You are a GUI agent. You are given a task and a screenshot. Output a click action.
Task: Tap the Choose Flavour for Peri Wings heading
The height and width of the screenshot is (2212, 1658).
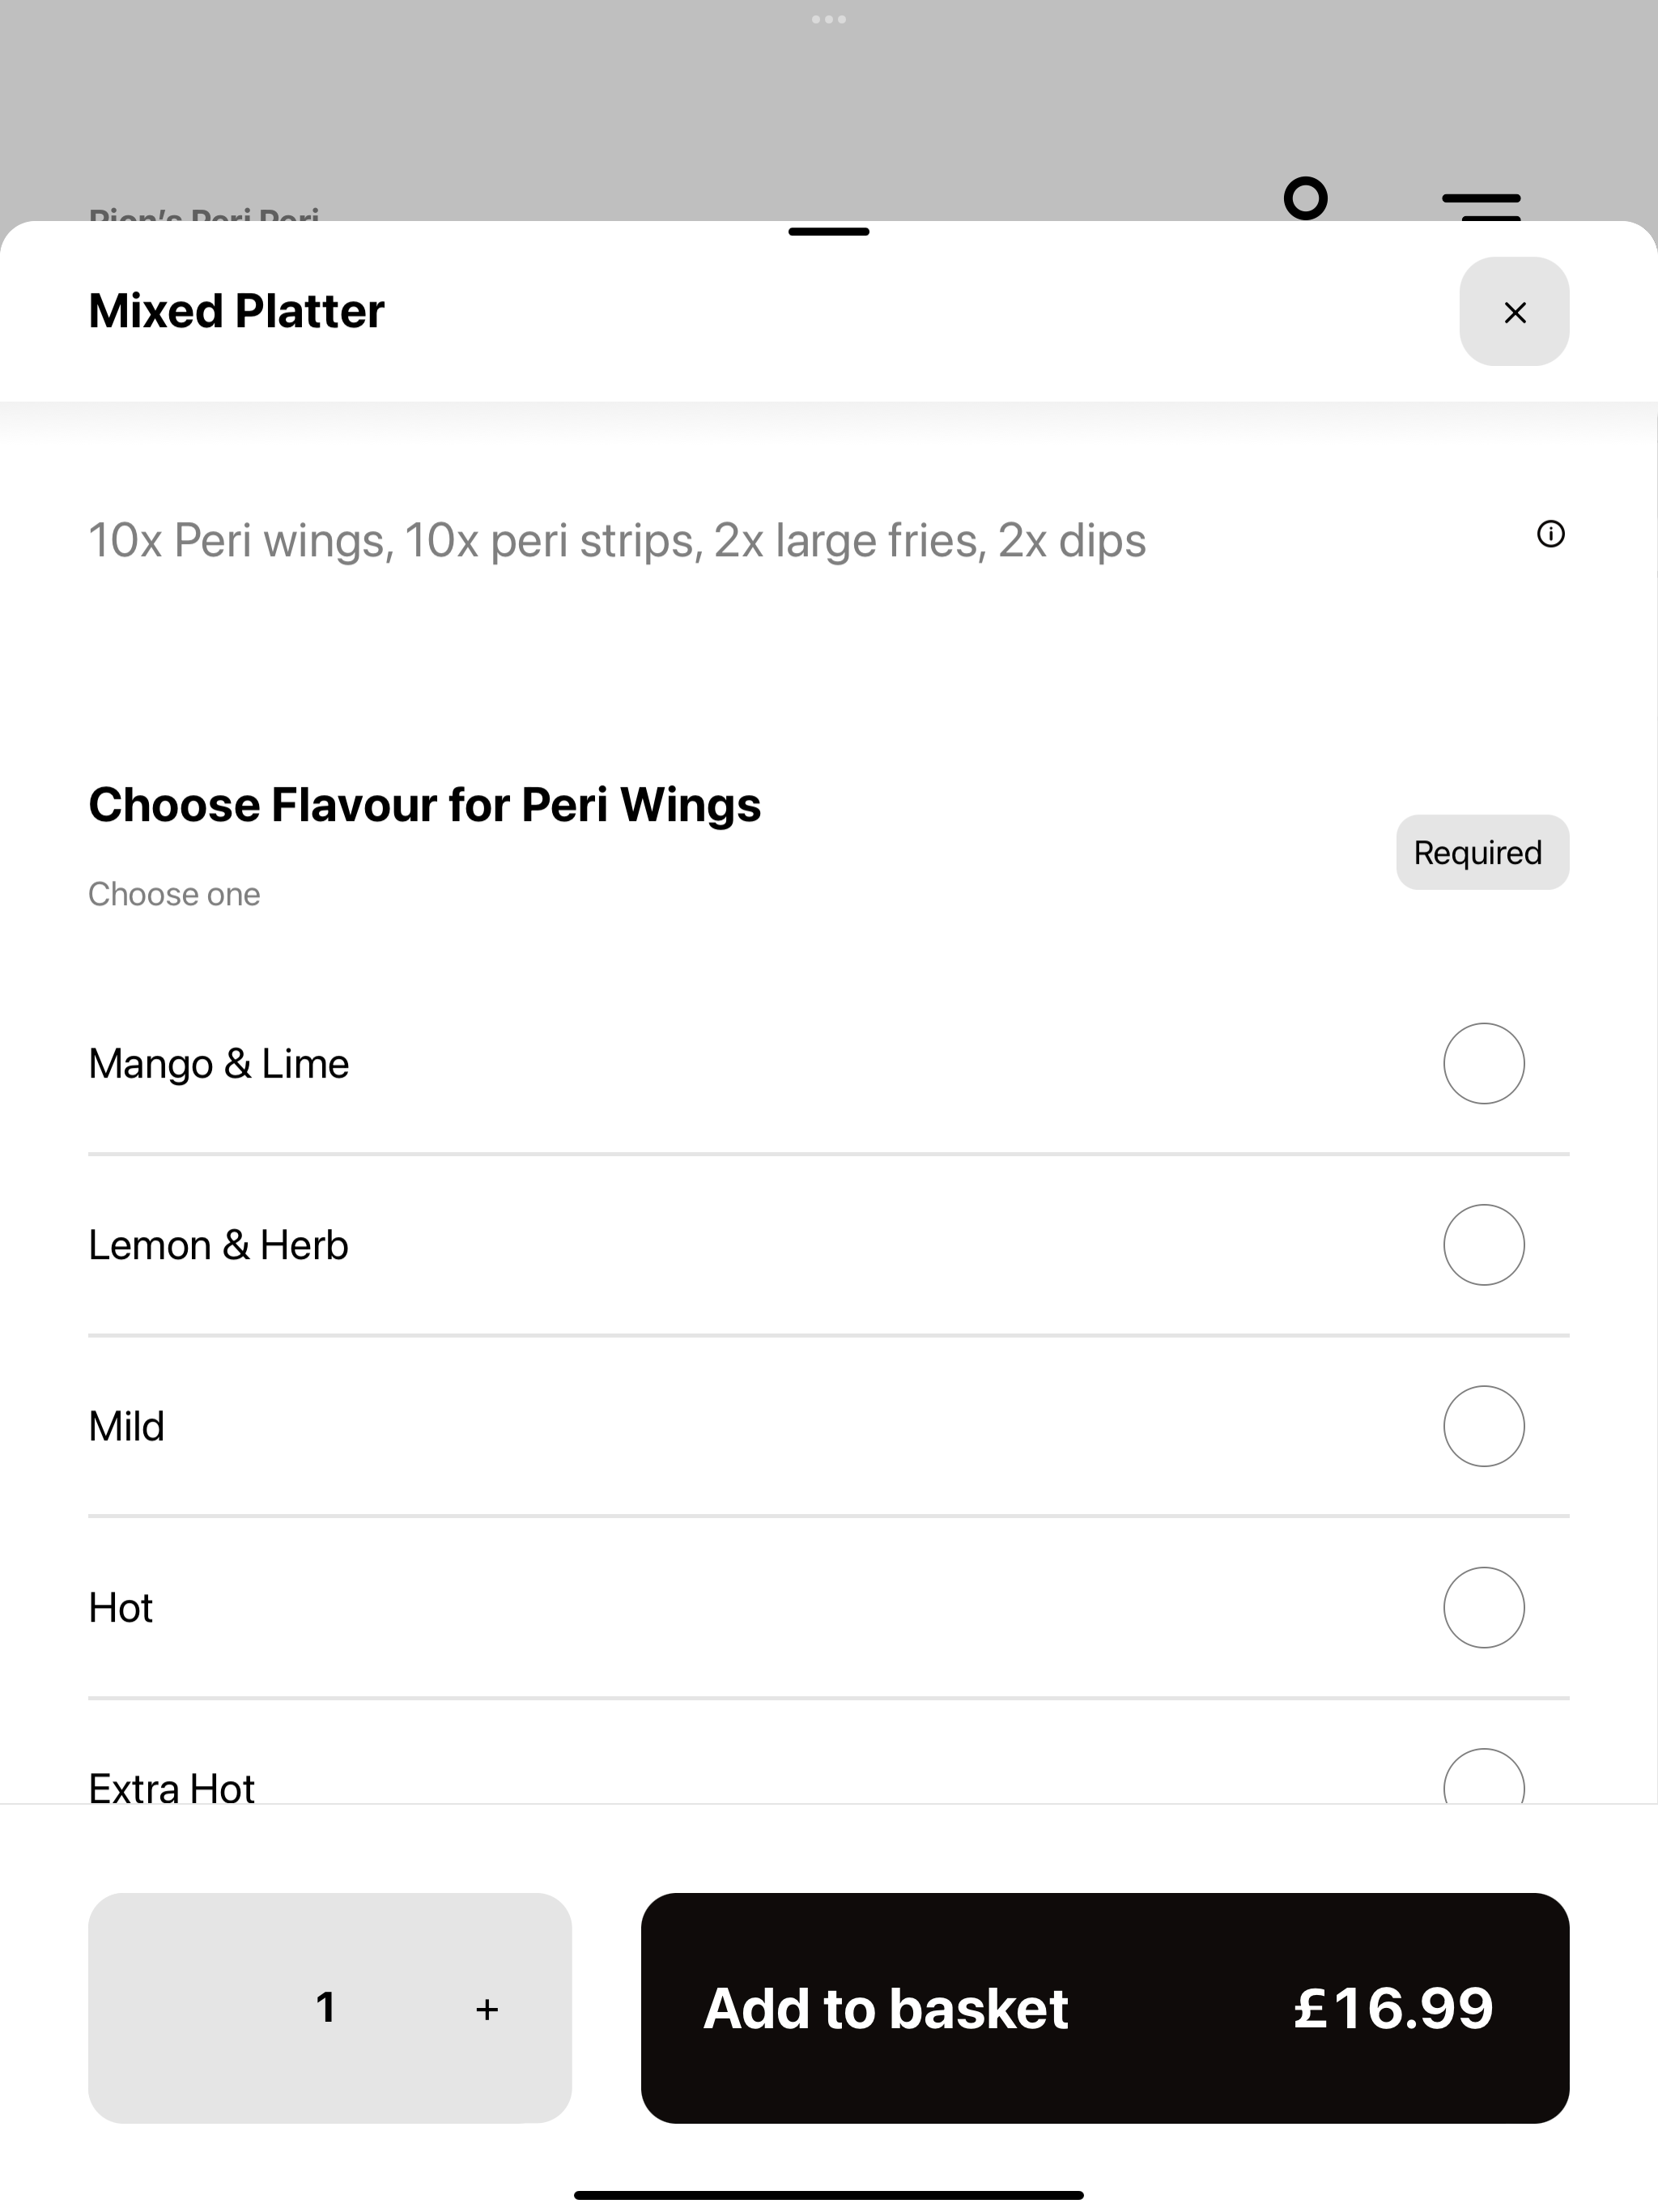click(x=425, y=805)
